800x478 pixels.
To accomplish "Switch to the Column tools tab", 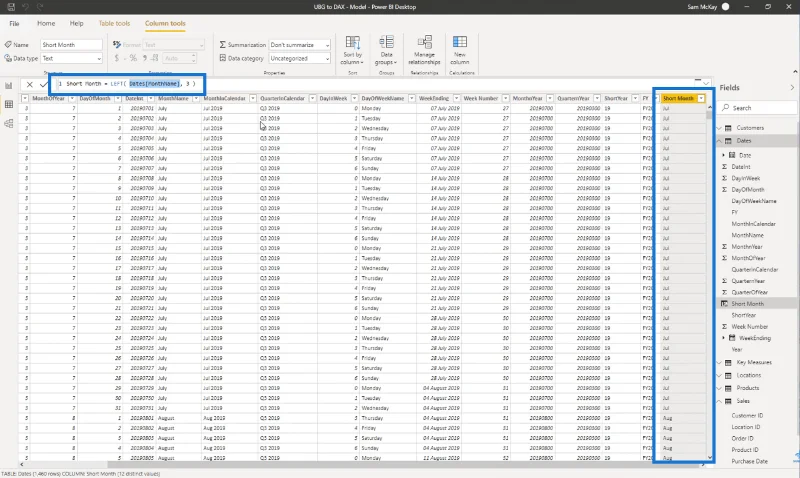I will click(165, 23).
